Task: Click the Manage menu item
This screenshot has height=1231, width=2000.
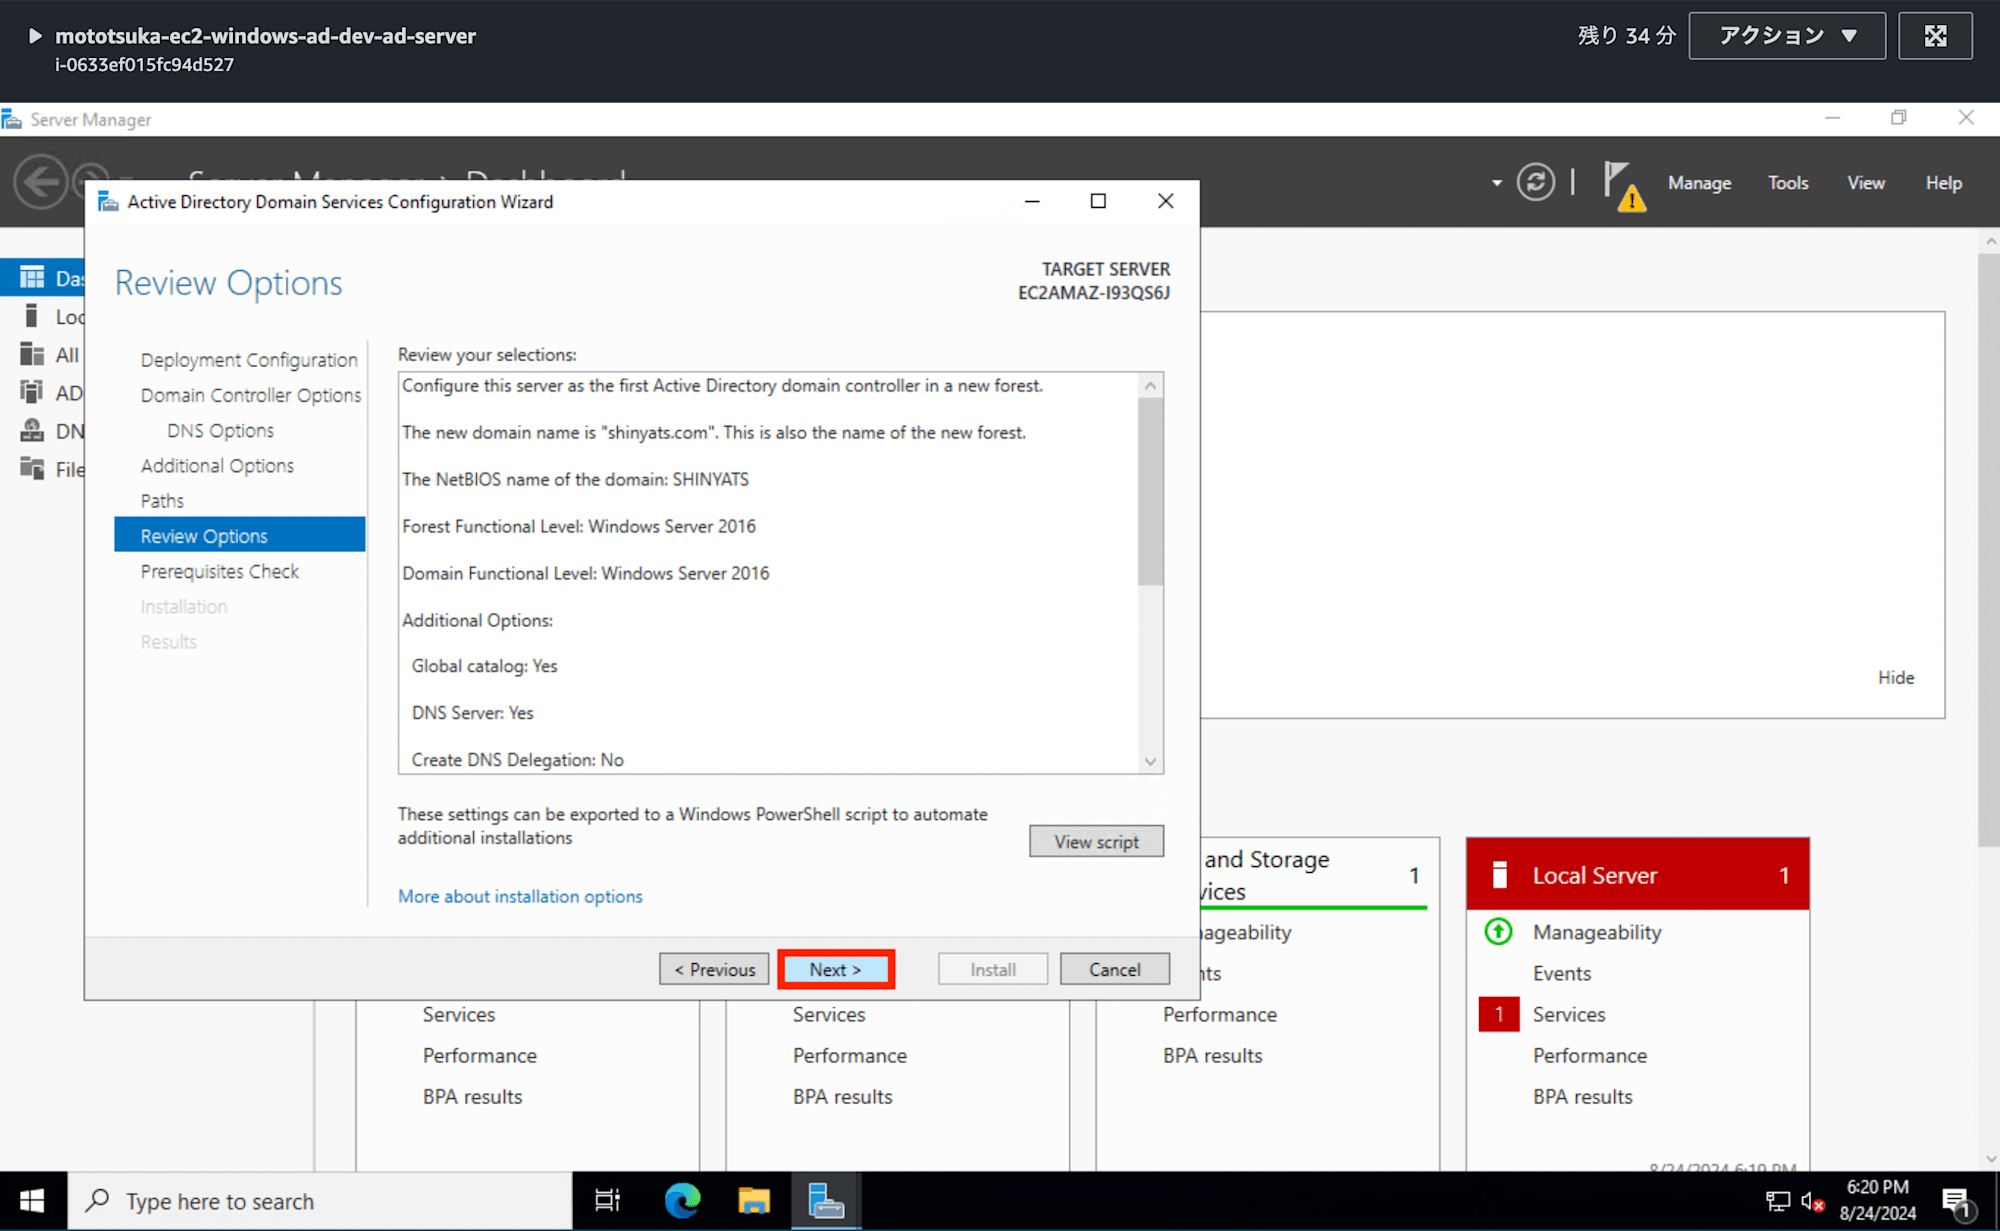Action: point(1699,181)
